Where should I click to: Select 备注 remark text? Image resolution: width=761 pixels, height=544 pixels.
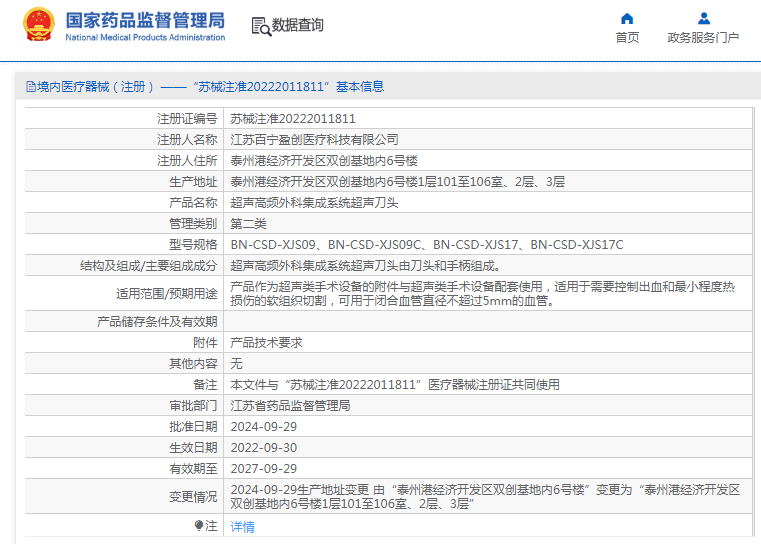click(x=395, y=385)
